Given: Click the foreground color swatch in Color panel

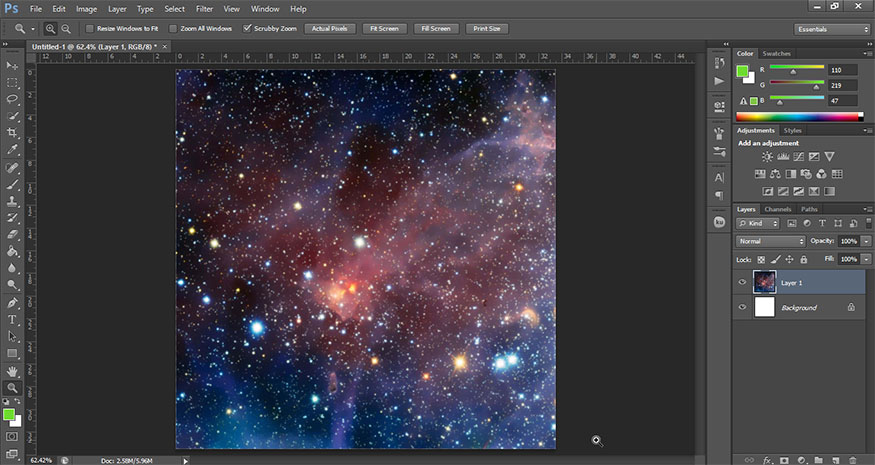Looking at the screenshot, I should [x=742, y=71].
